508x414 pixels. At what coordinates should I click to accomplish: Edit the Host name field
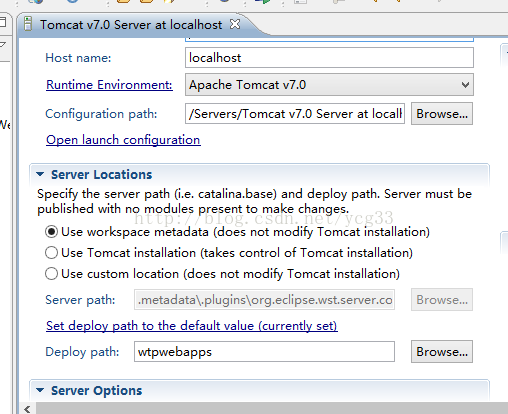coord(329,58)
